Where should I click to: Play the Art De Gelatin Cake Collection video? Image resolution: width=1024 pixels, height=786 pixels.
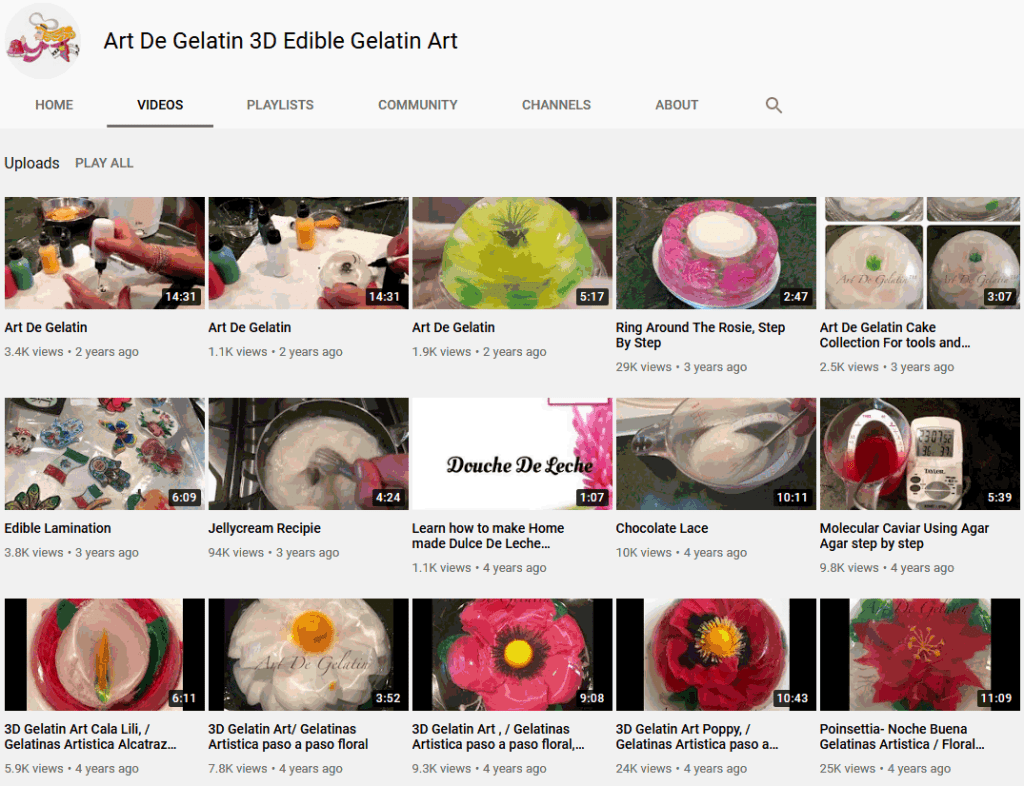919,251
